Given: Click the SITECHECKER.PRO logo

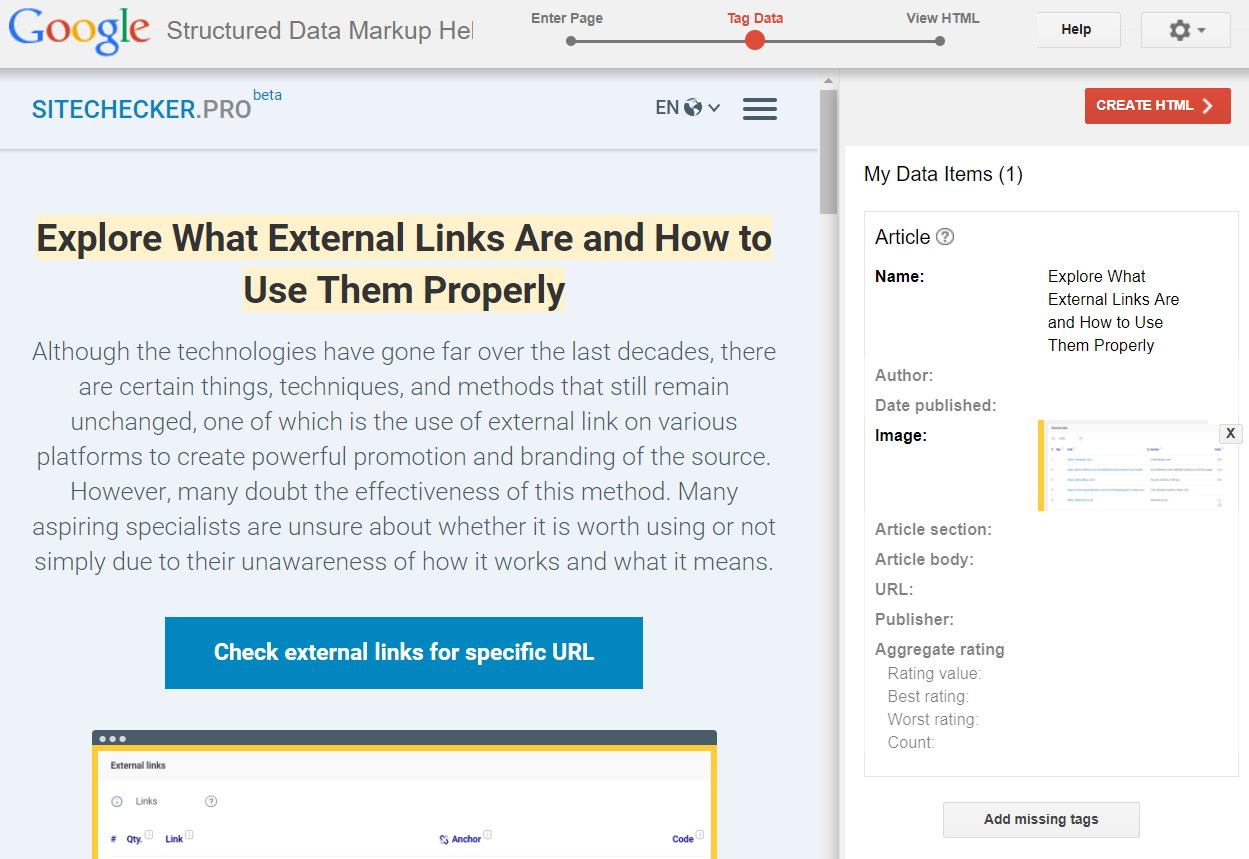Looking at the screenshot, I should [x=141, y=110].
